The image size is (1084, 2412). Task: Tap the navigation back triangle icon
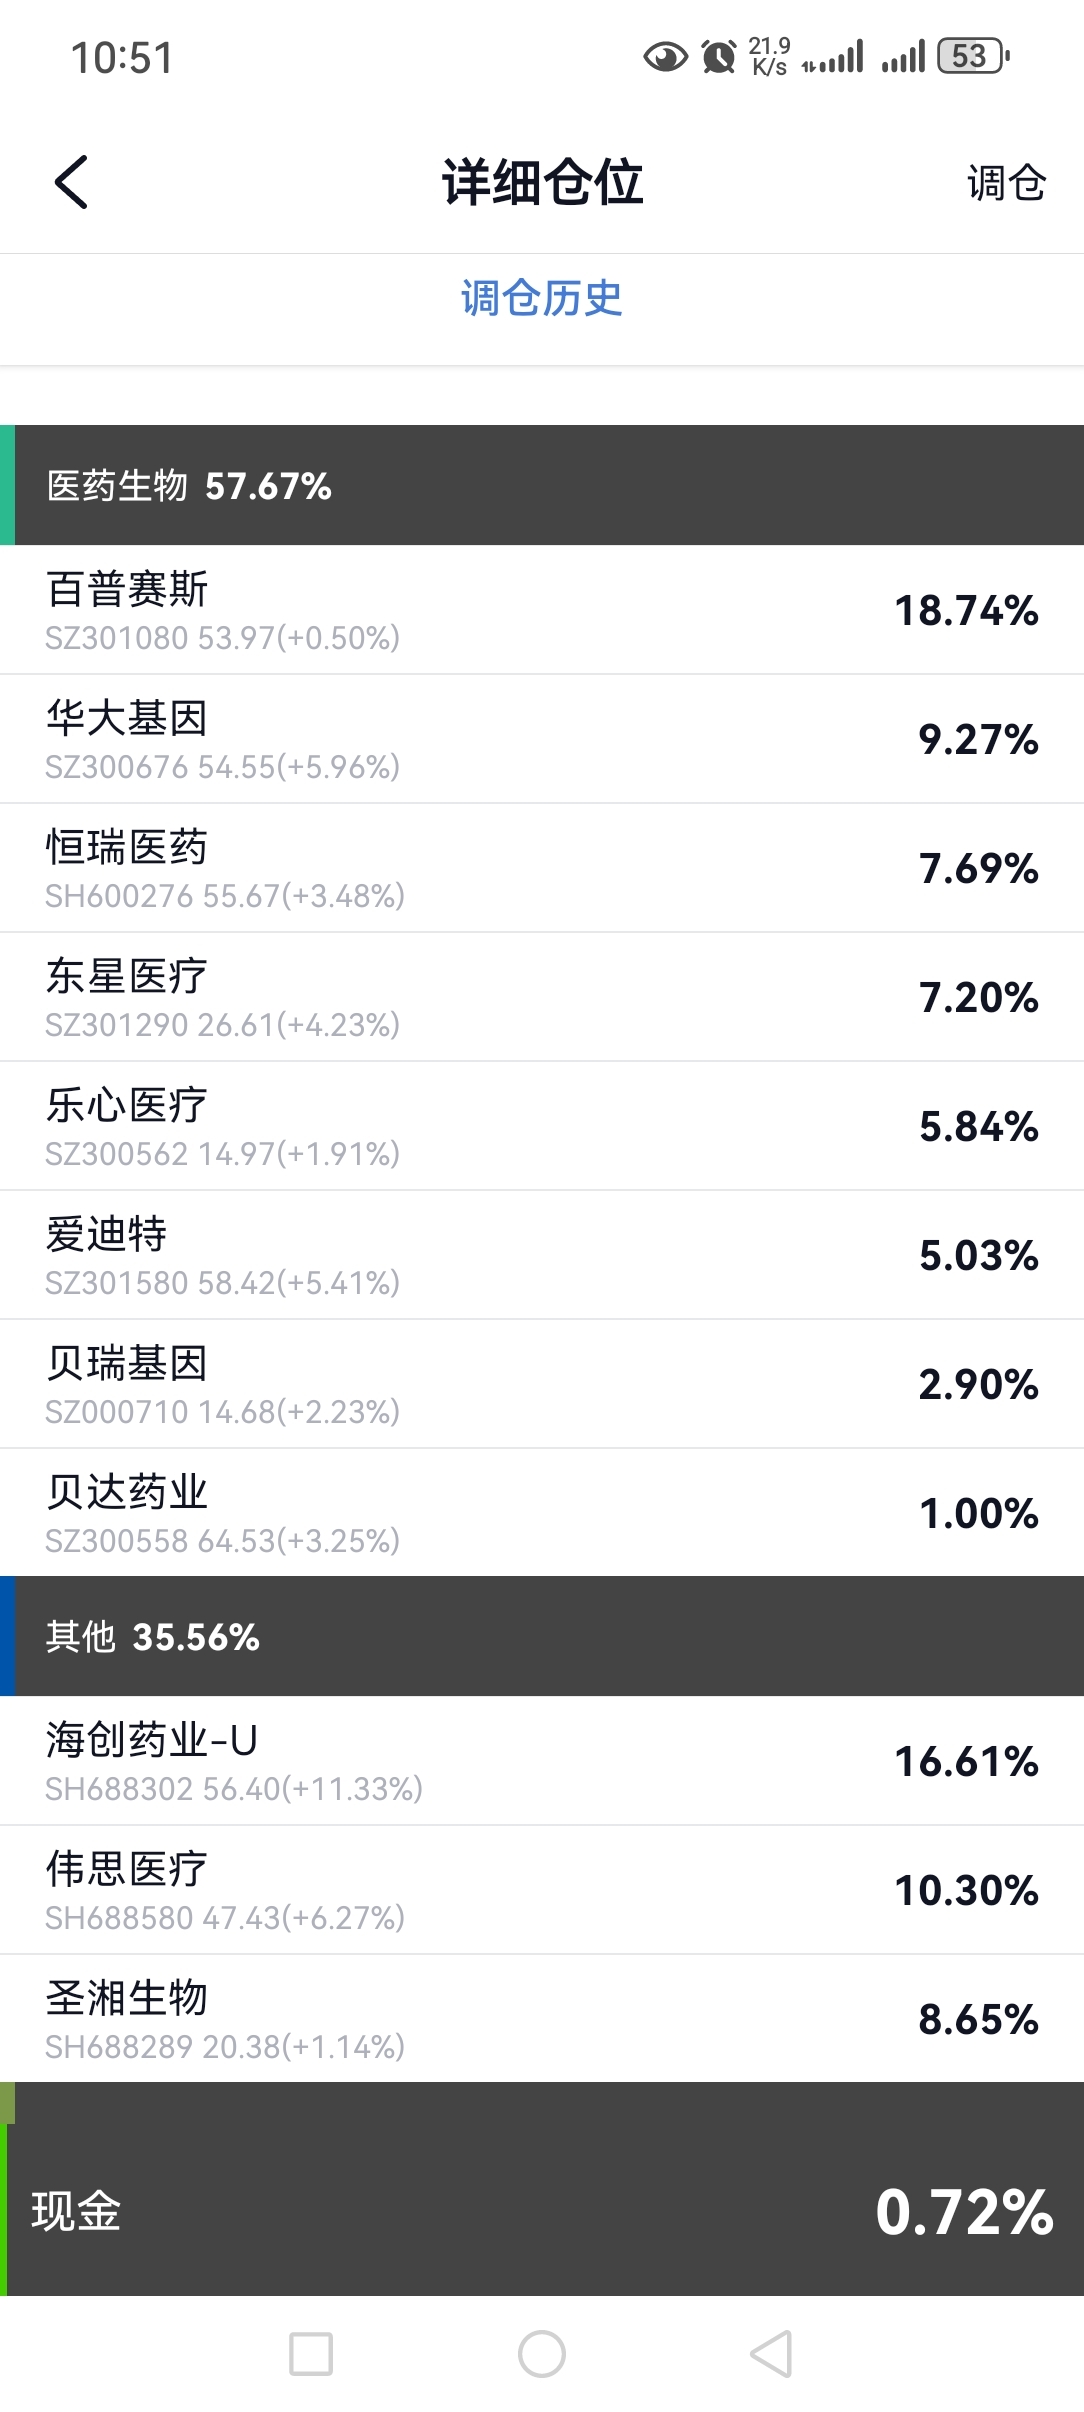pos(771,2354)
